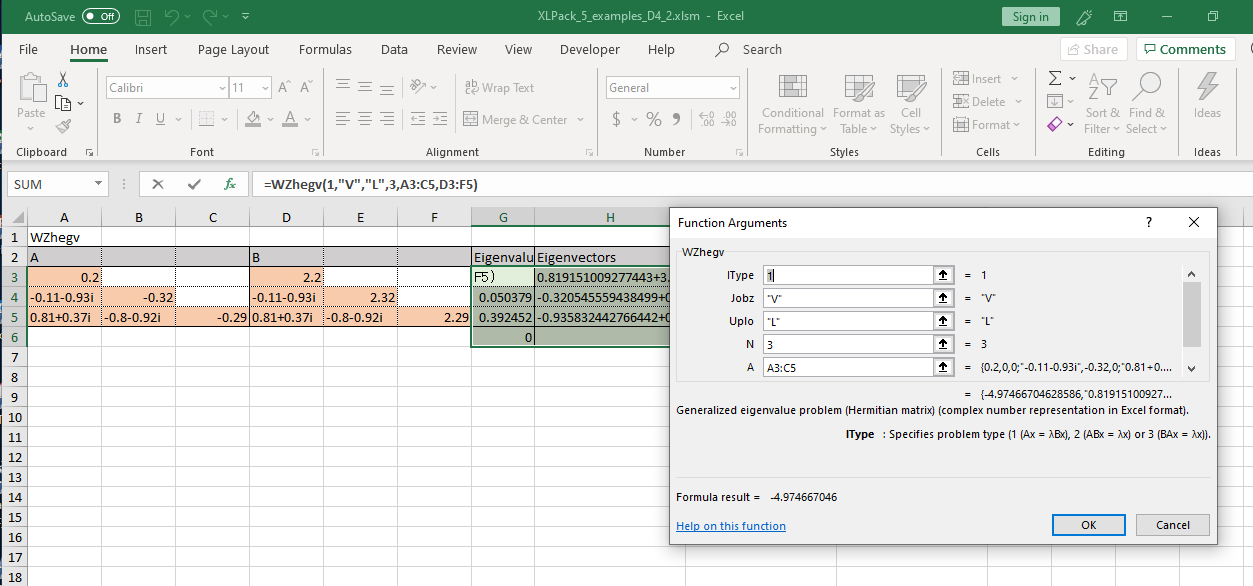Open the Name Box dropdown arrow
Screen dimensions: 1253x586
[x=98, y=184]
